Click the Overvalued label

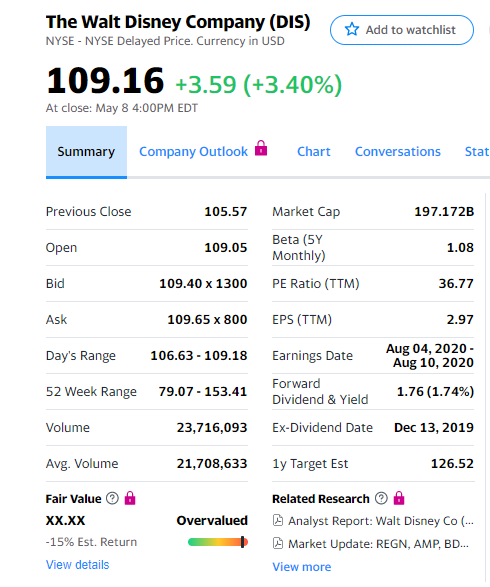[x=212, y=520]
